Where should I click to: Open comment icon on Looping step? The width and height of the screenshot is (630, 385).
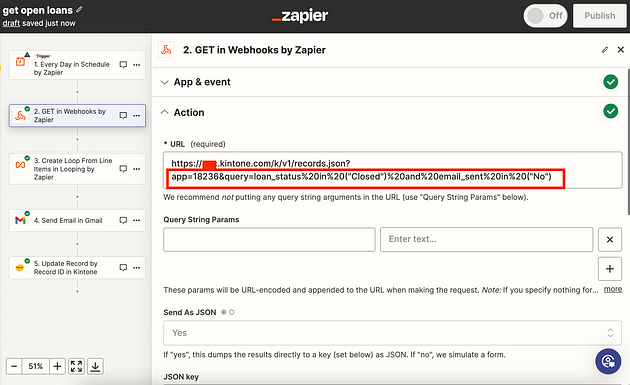pyautogui.click(x=123, y=169)
